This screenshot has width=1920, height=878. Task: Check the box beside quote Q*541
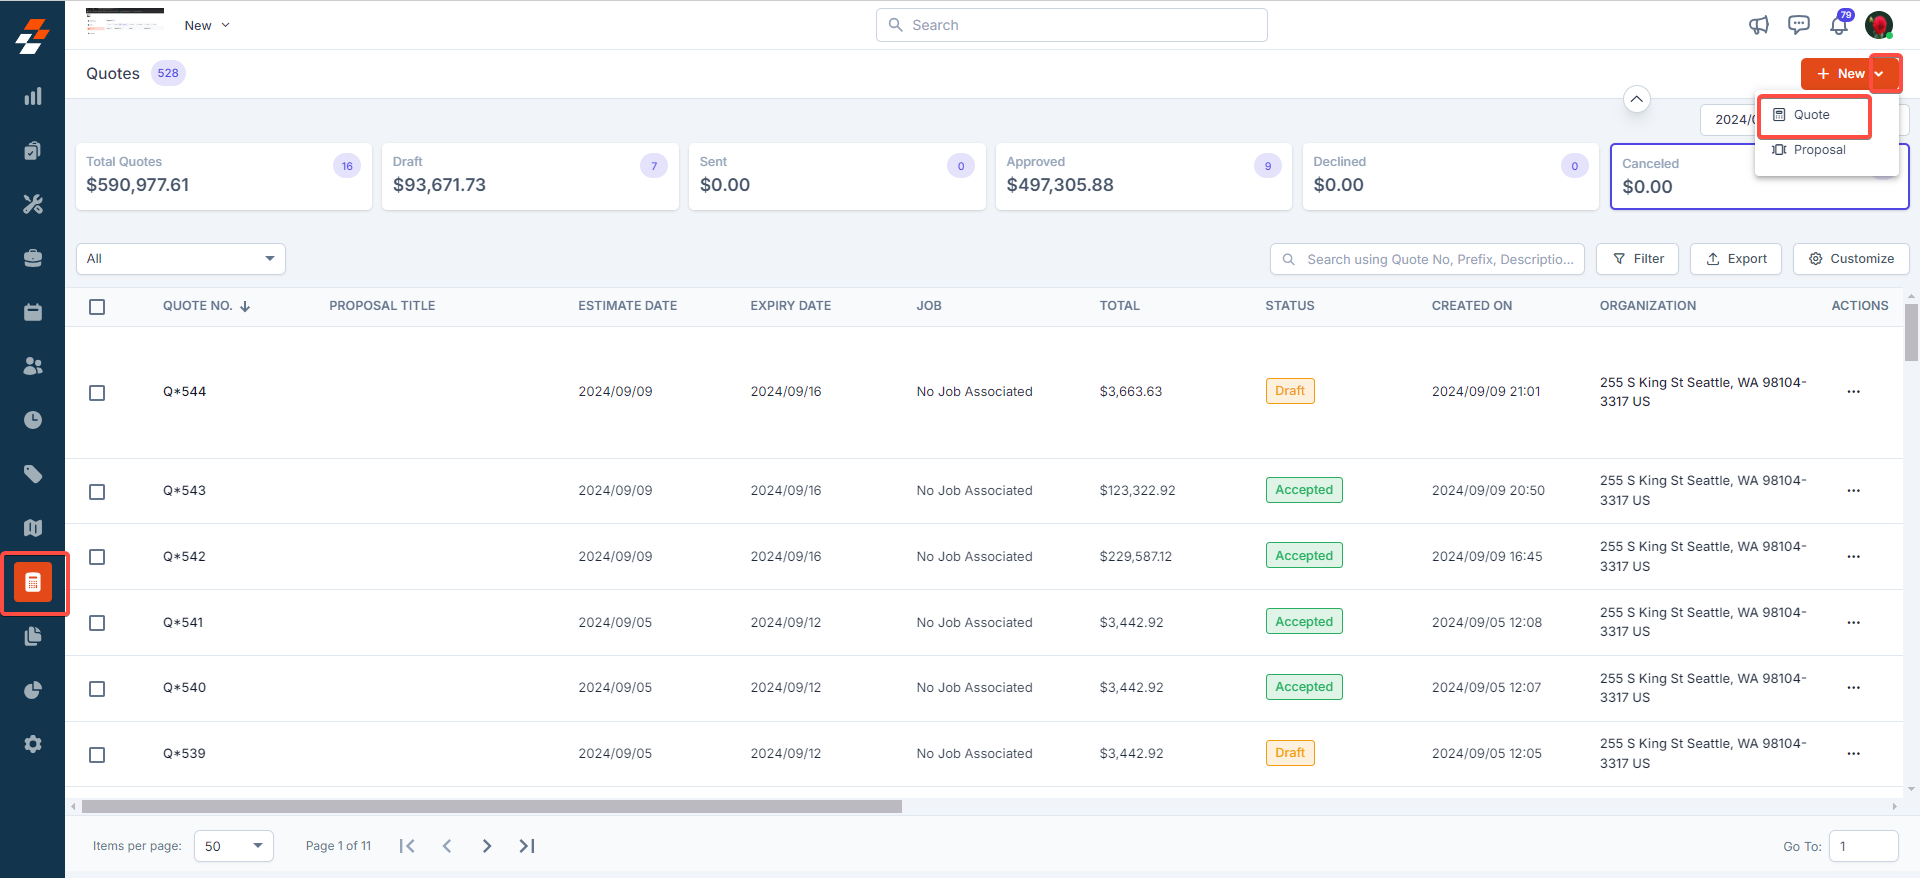click(x=97, y=623)
